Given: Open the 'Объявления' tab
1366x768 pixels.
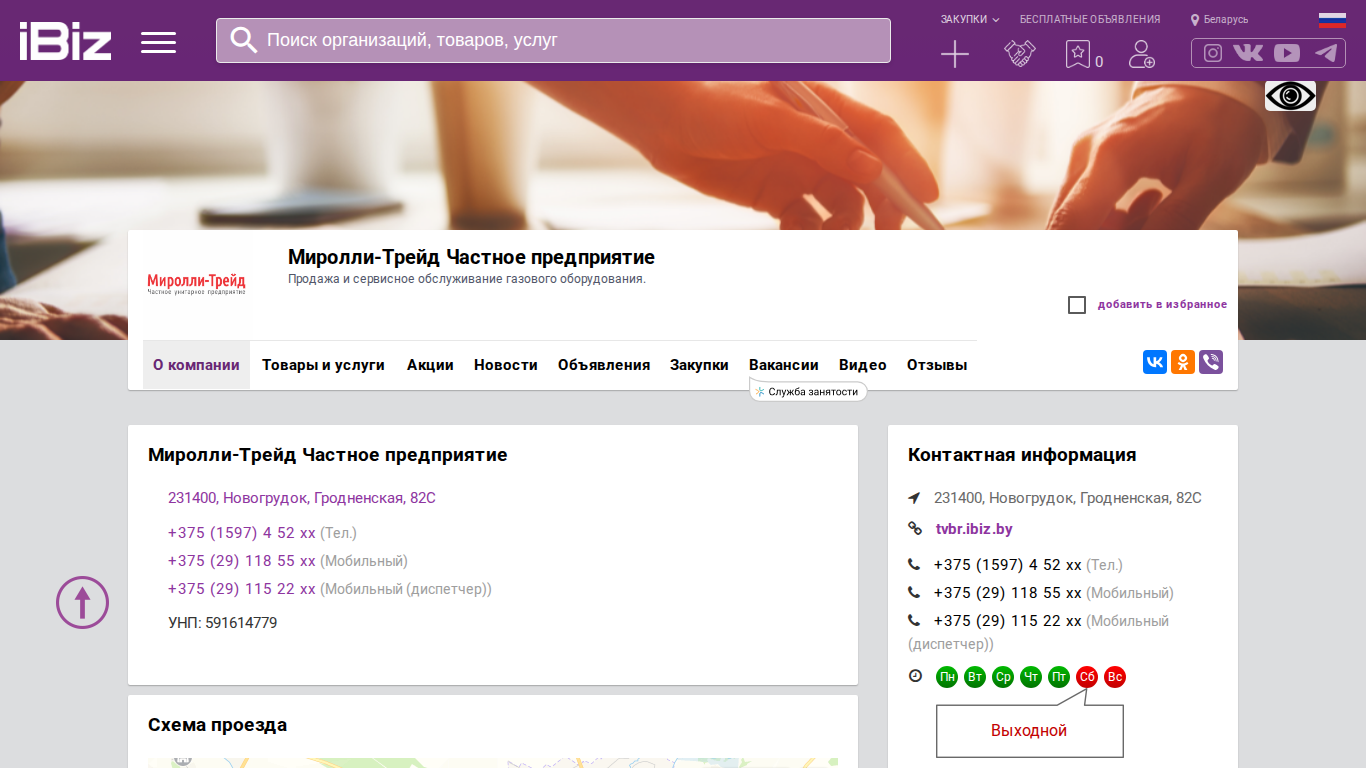Looking at the screenshot, I should click(x=604, y=365).
